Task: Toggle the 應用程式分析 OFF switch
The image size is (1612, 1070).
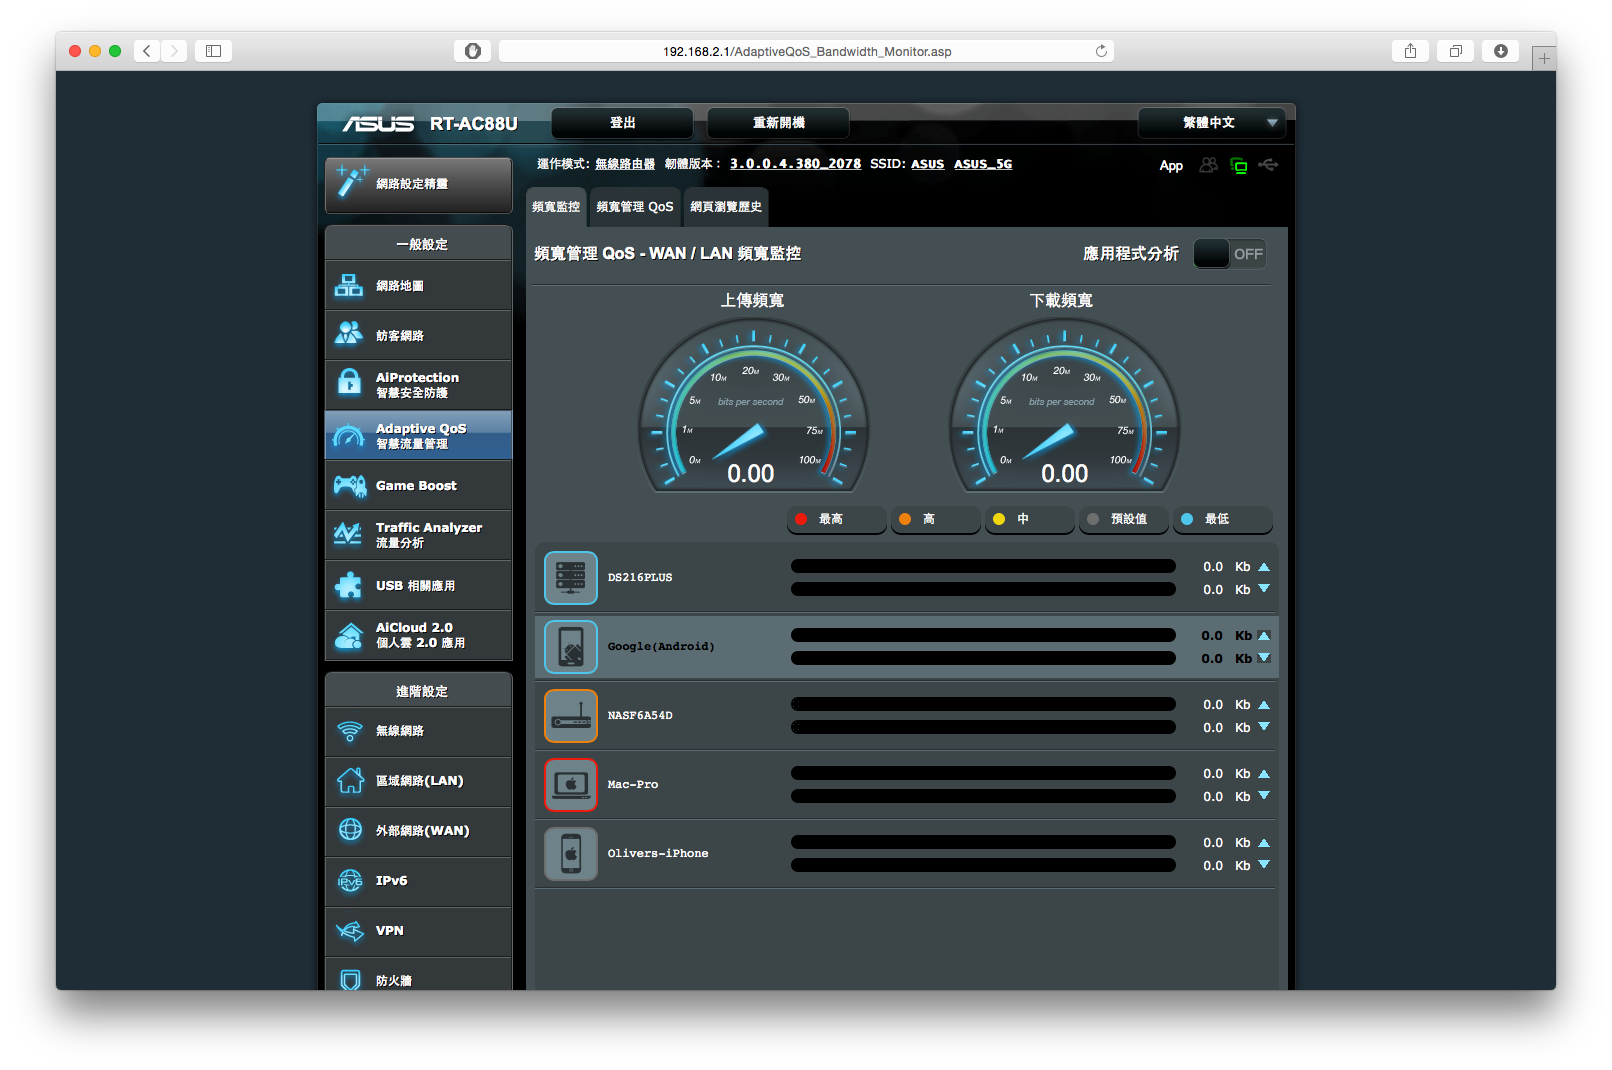Action: coord(1230,254)
